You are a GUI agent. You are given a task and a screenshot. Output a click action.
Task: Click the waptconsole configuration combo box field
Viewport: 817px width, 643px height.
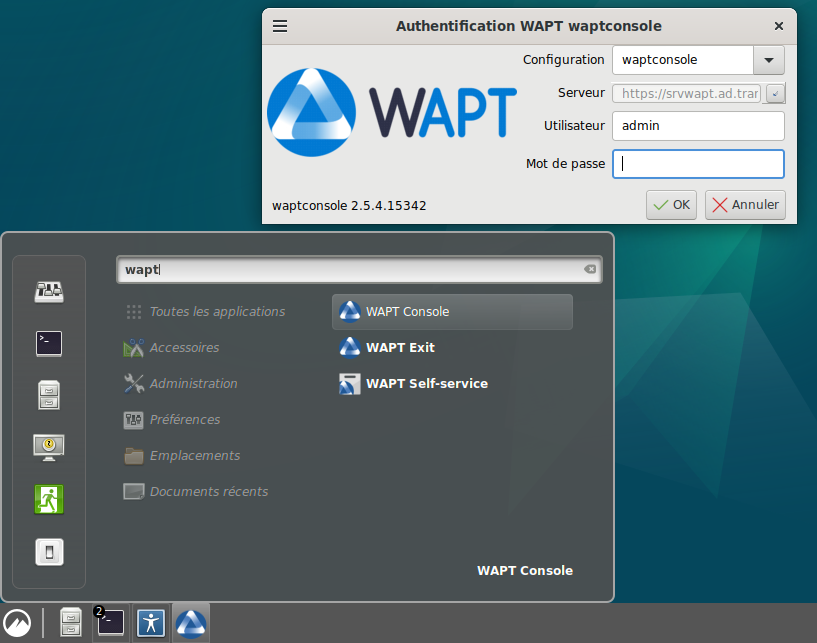click(683, 60)
